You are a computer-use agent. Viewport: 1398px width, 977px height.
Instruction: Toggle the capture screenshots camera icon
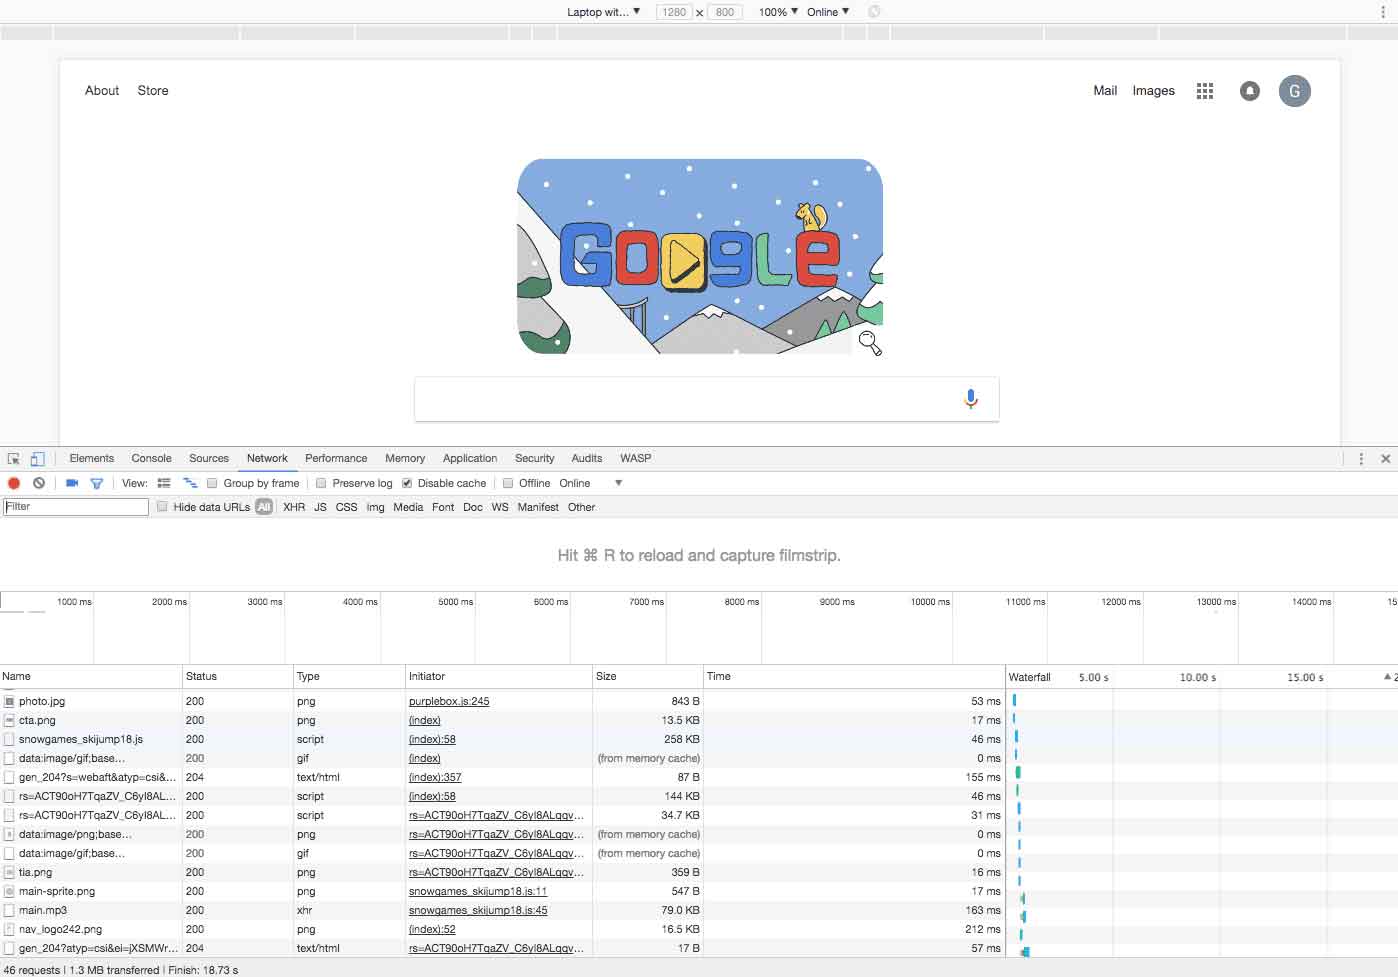(72, 483)
